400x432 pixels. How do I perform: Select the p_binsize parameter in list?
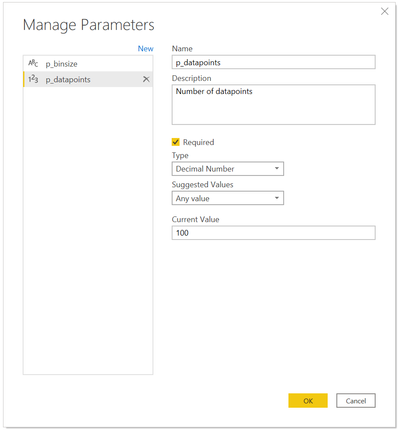(x=88, y=63)
